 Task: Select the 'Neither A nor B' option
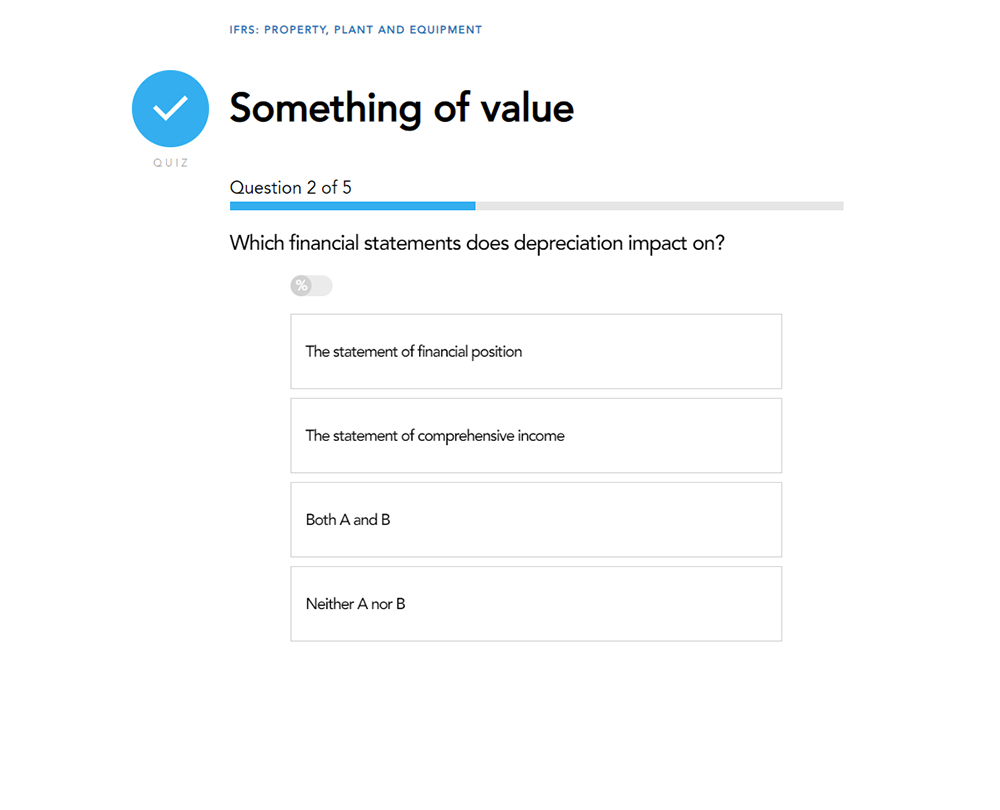[536, 603]
